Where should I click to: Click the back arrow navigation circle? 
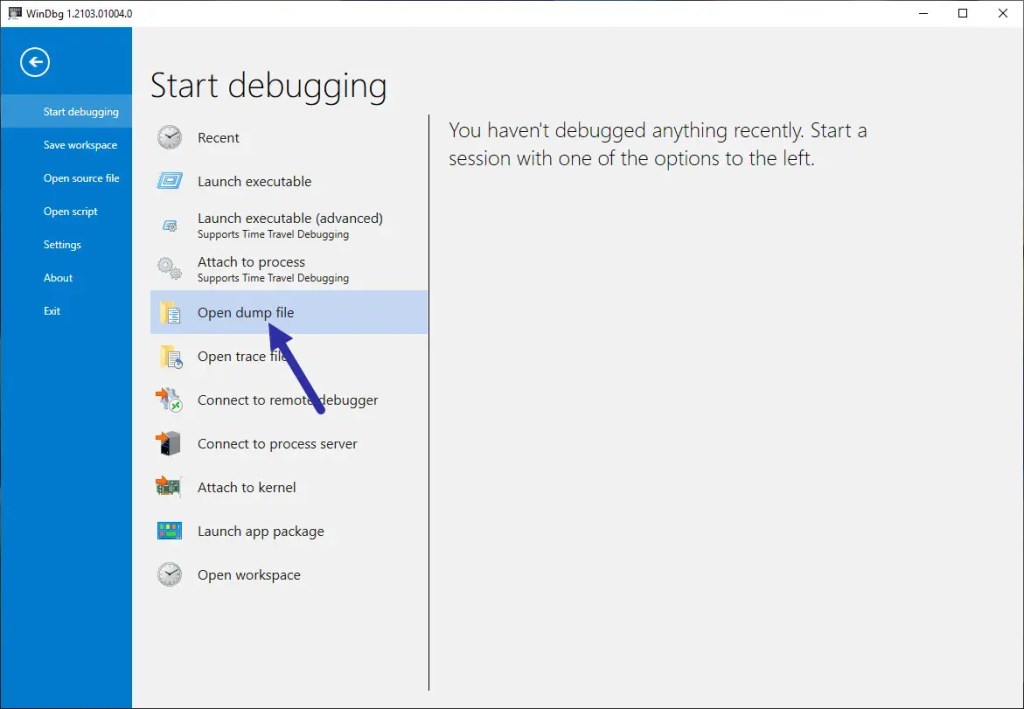pyautogui.click(x=34, y=62)
